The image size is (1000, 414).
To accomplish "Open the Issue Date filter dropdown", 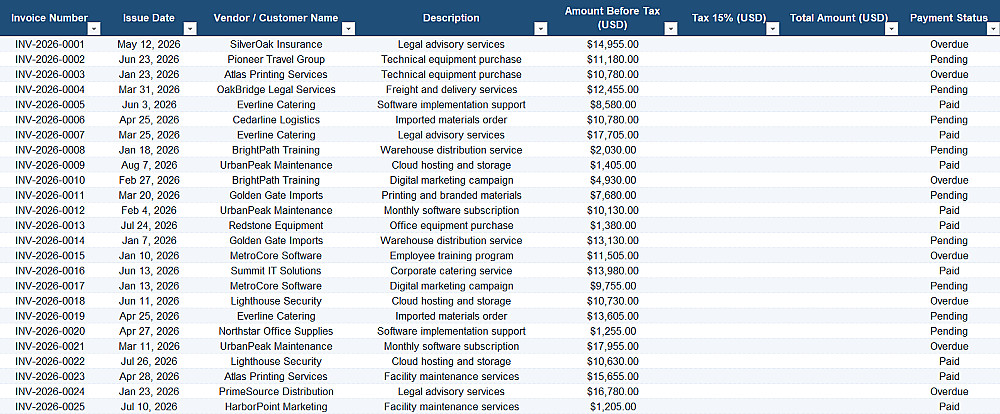I will [190, 29].
